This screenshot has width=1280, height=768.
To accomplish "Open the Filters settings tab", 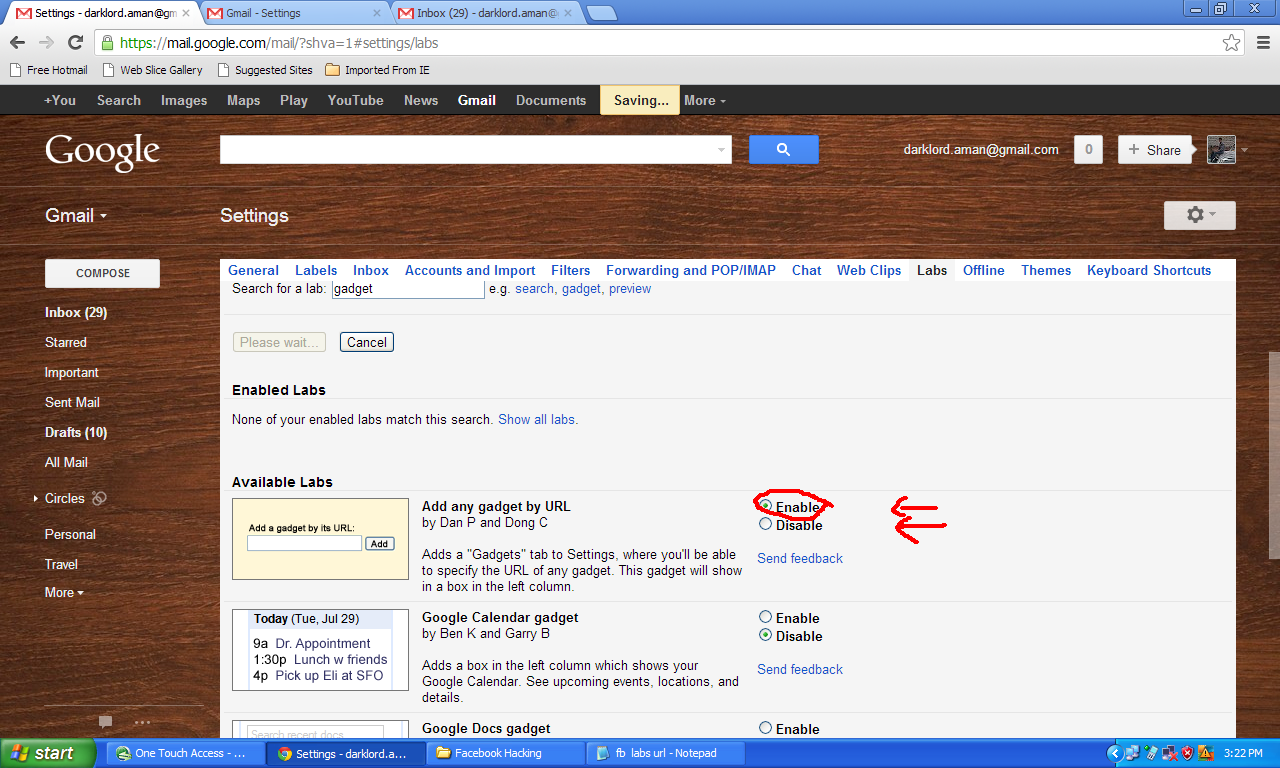I will 571,270.
